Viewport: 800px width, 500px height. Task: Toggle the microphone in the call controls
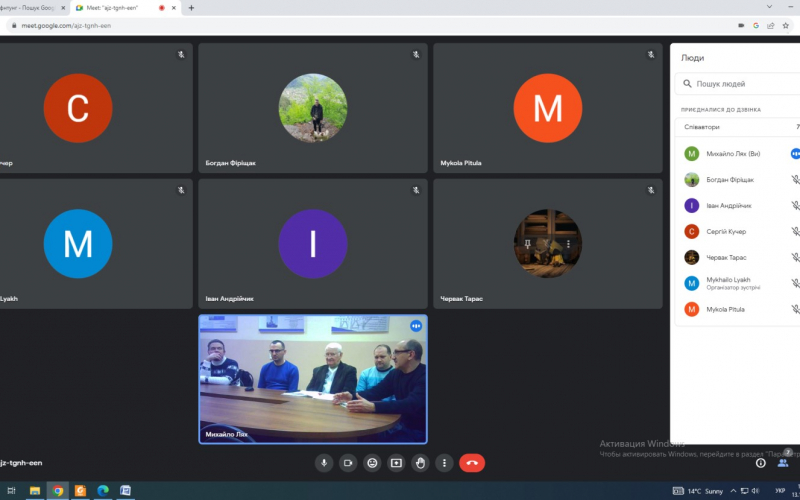[323, 463]
